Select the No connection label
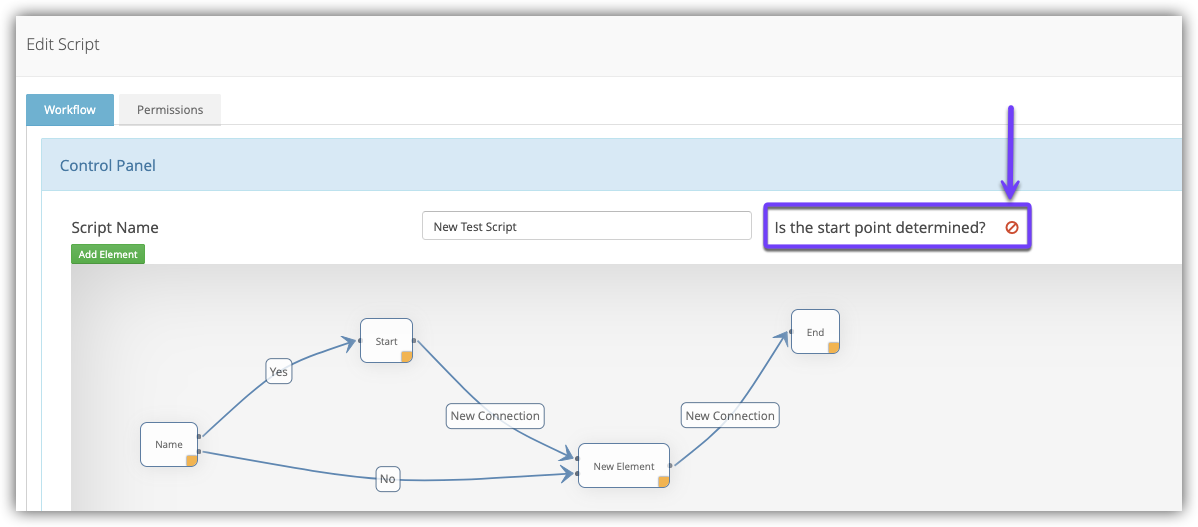The image size is (1198, 527). 387,479
